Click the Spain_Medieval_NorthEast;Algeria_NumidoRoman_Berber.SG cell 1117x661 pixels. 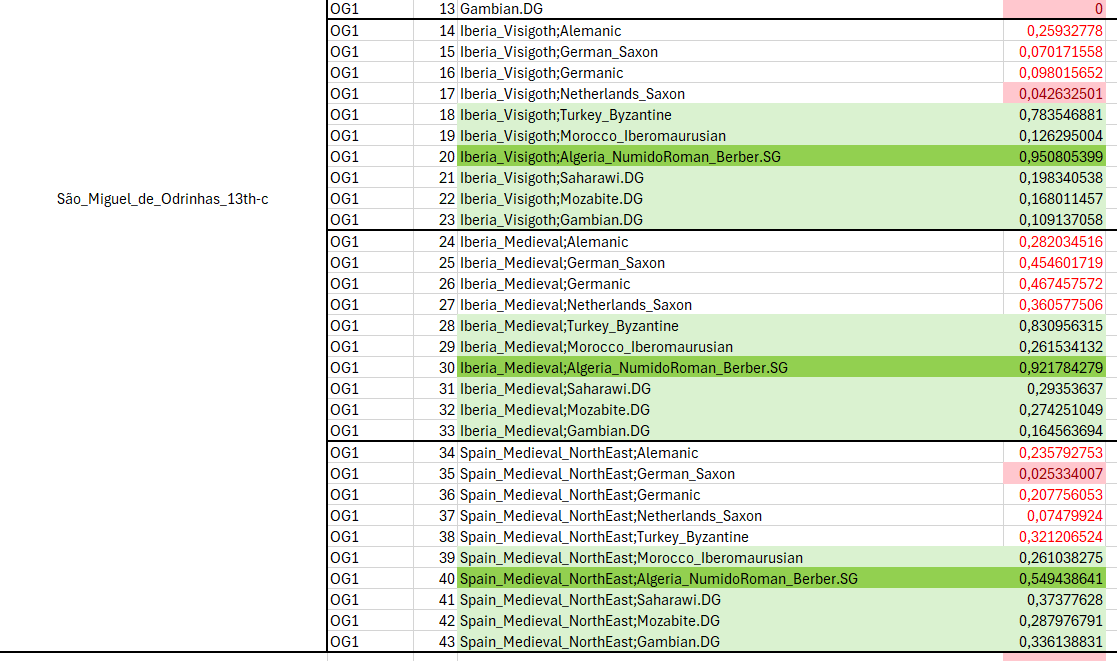coord(730,578)
